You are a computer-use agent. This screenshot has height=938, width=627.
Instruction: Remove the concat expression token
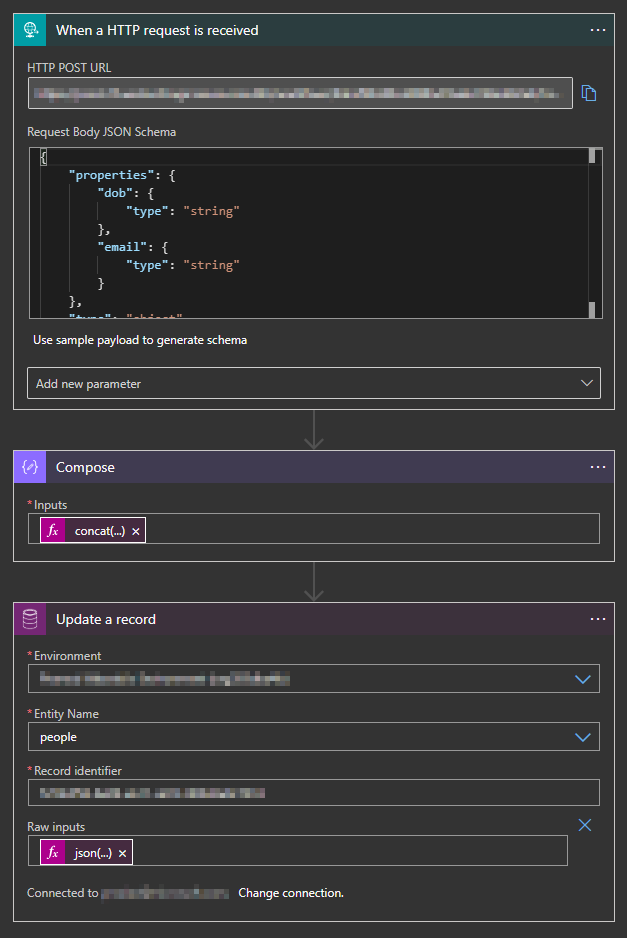coord(136,530)
